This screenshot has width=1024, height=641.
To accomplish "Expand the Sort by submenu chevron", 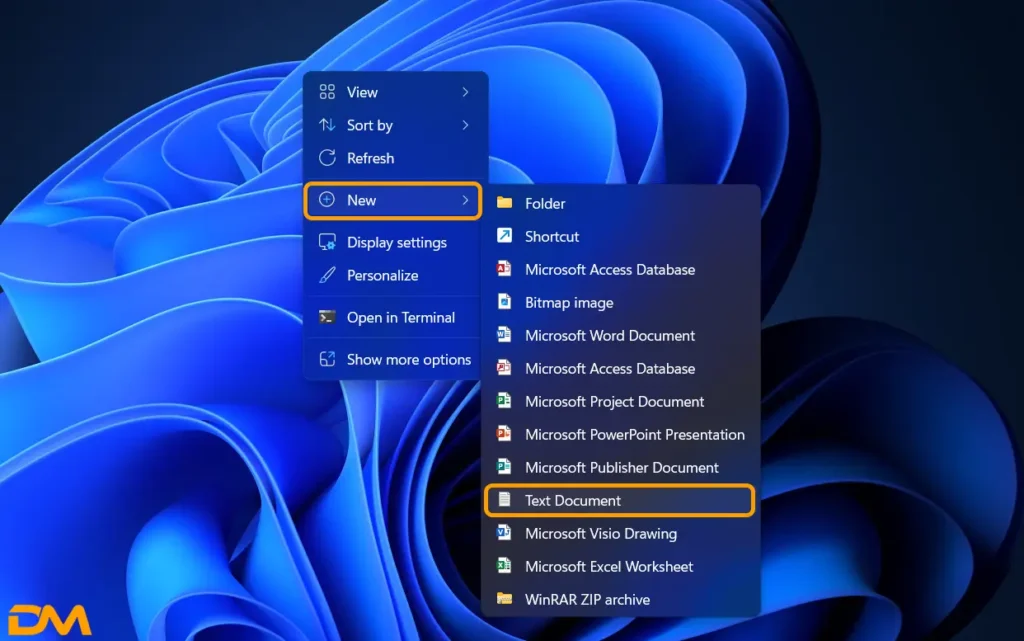I will click(x=465, y=125).
